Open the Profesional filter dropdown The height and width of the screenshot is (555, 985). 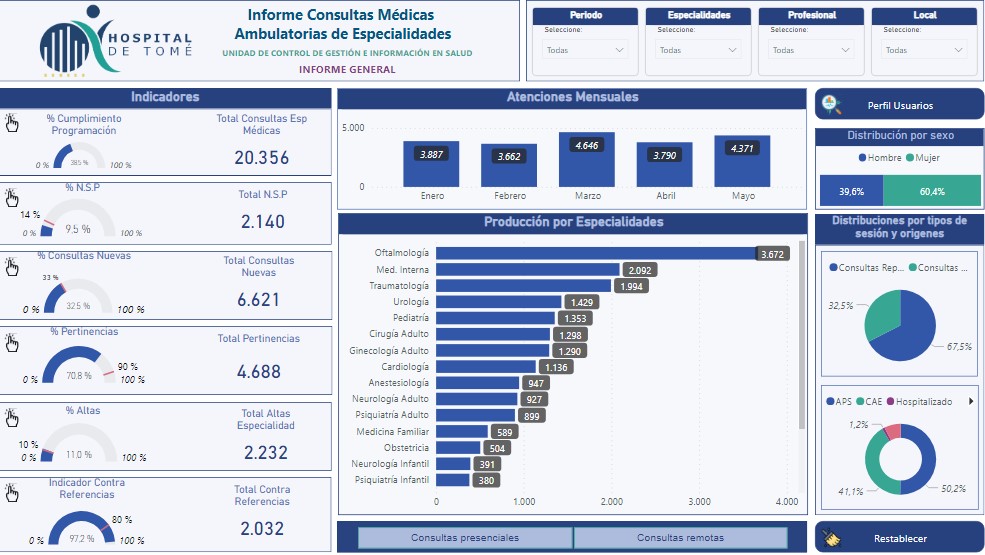point(811,50)
